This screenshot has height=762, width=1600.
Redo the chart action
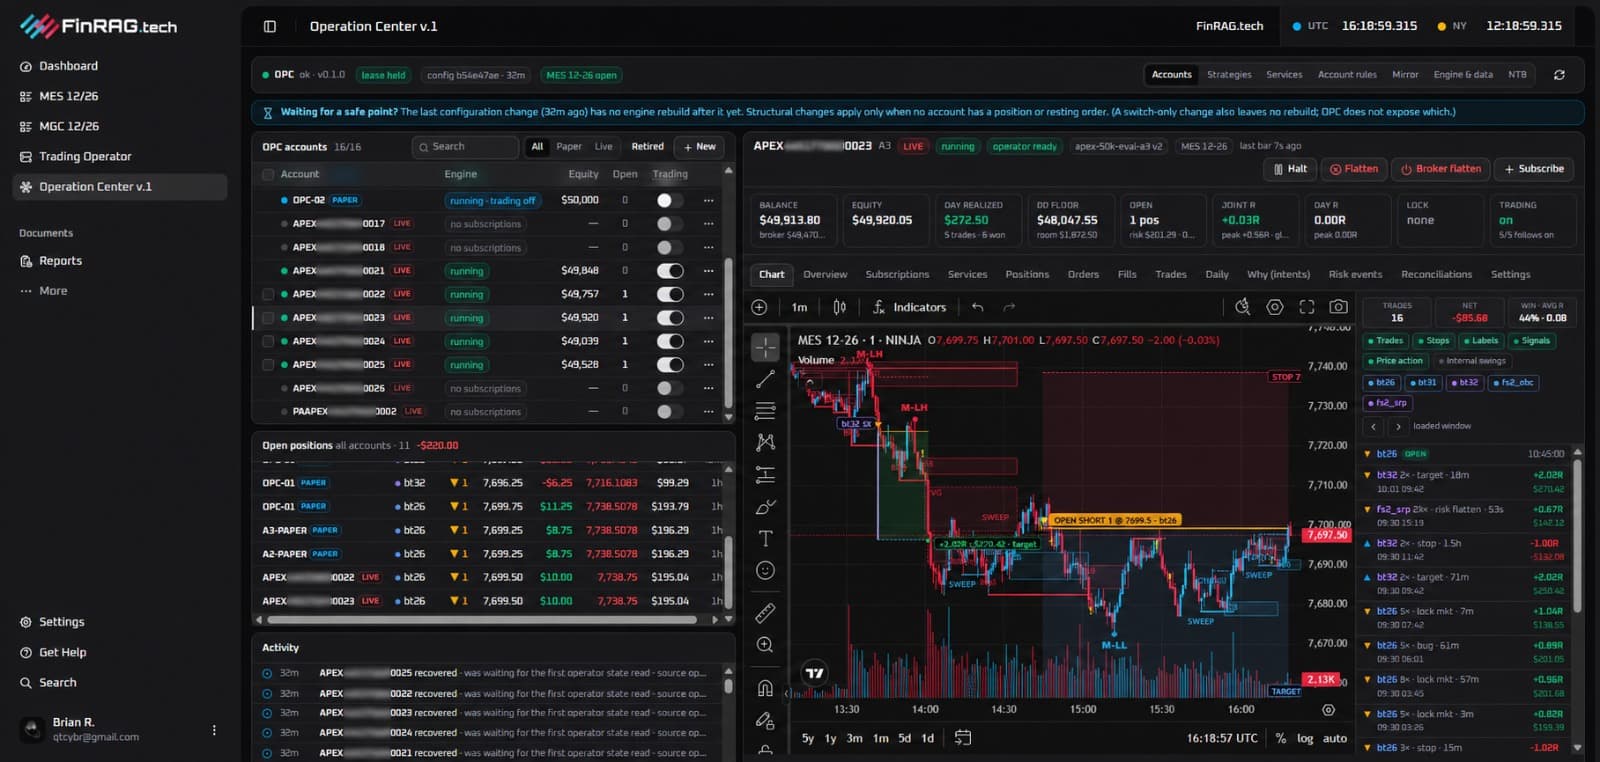(1009, 308)
